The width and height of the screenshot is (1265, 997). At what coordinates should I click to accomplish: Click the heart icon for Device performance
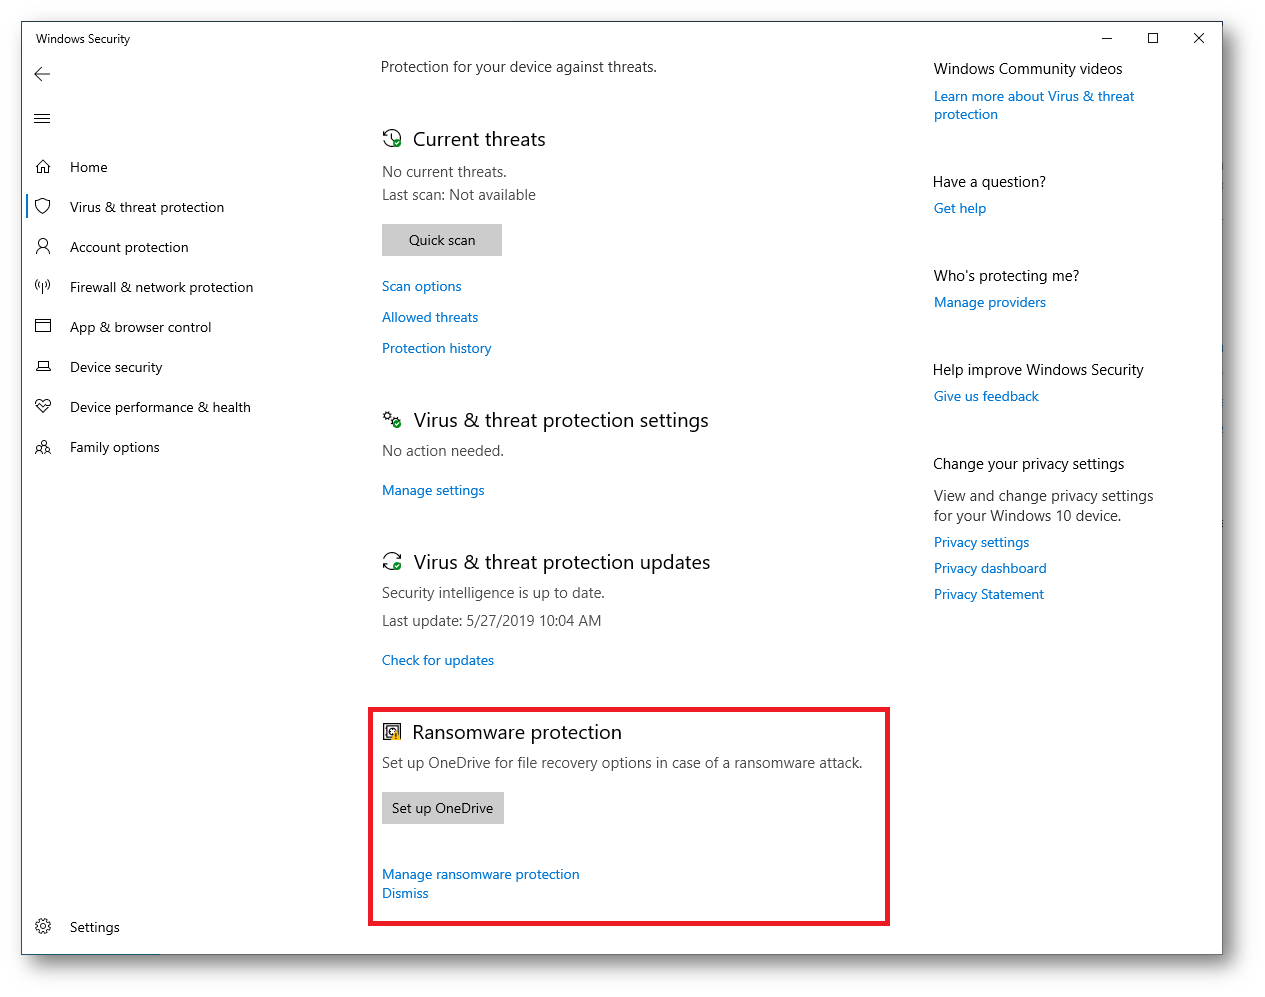(x=43, y=406)
